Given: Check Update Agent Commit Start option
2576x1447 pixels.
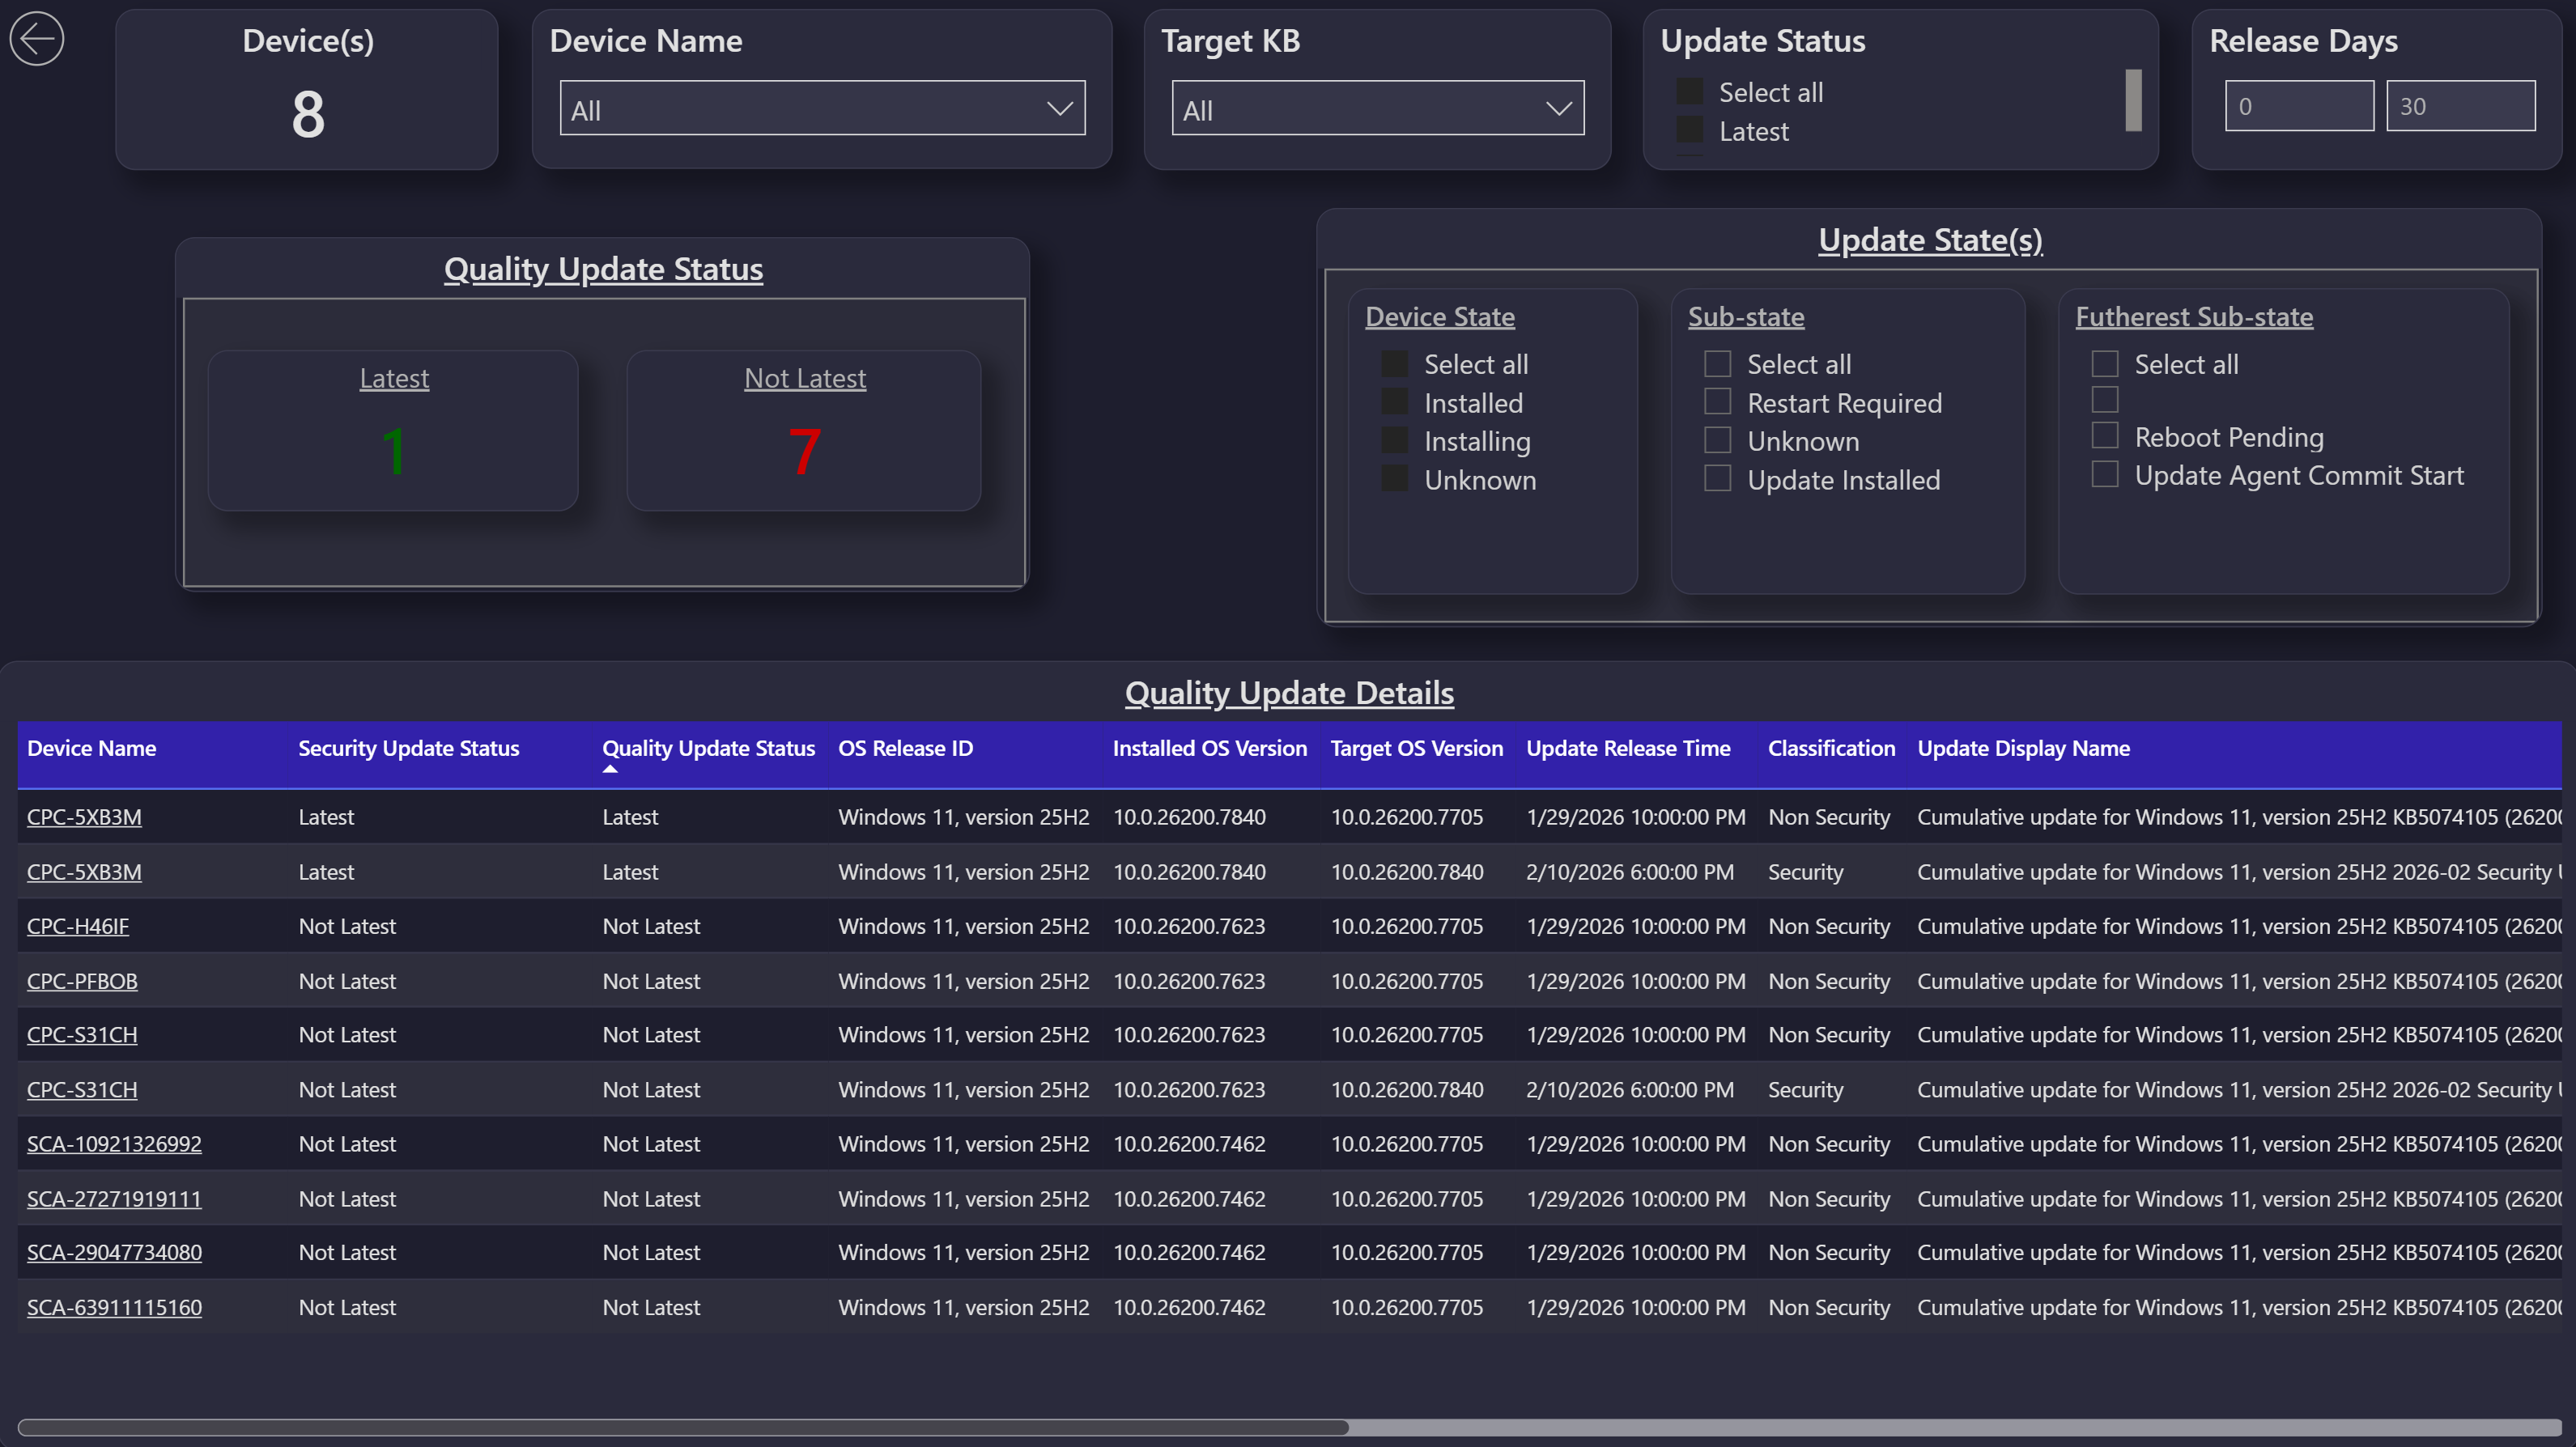Looking at the screenshot, I should (2104, 475).
